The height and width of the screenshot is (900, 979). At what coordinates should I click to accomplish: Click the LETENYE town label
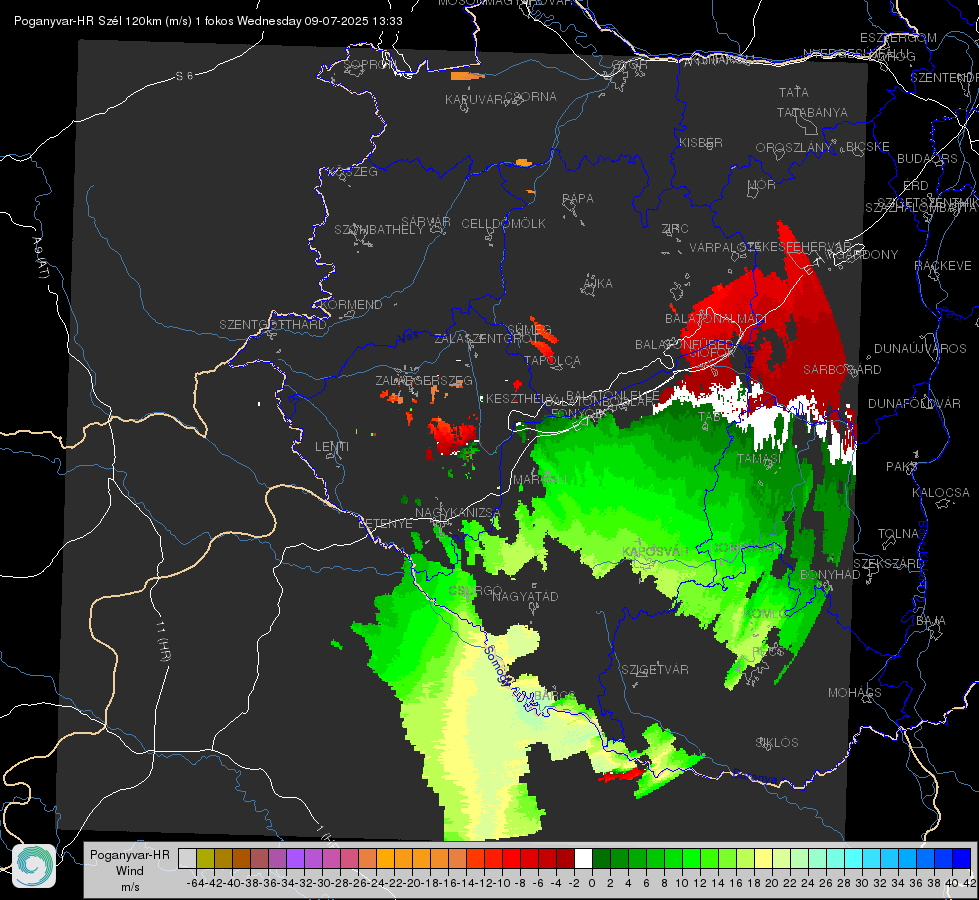(x=385, y=523)
